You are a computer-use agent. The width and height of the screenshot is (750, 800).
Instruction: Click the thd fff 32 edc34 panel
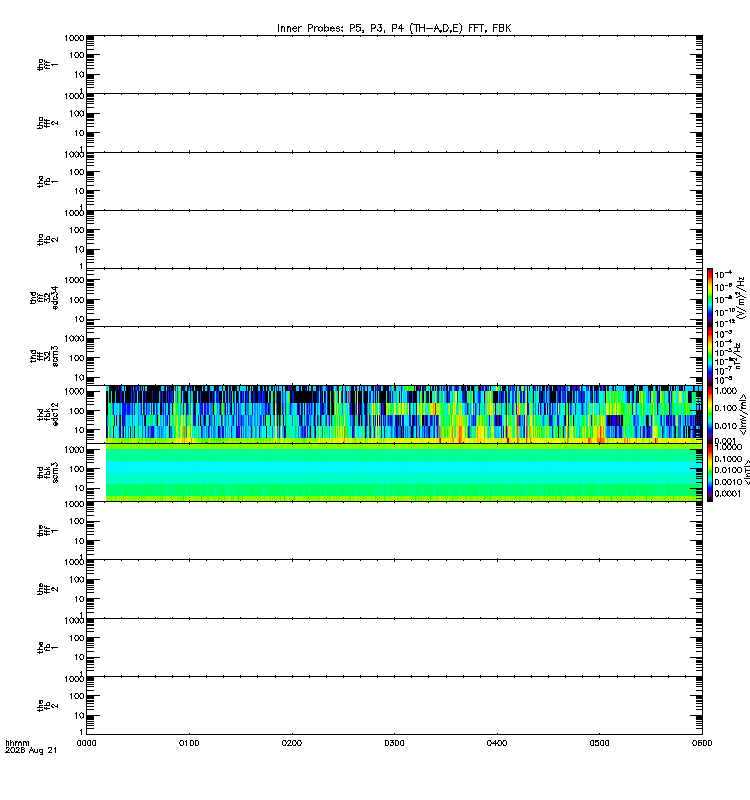[394, 297]
